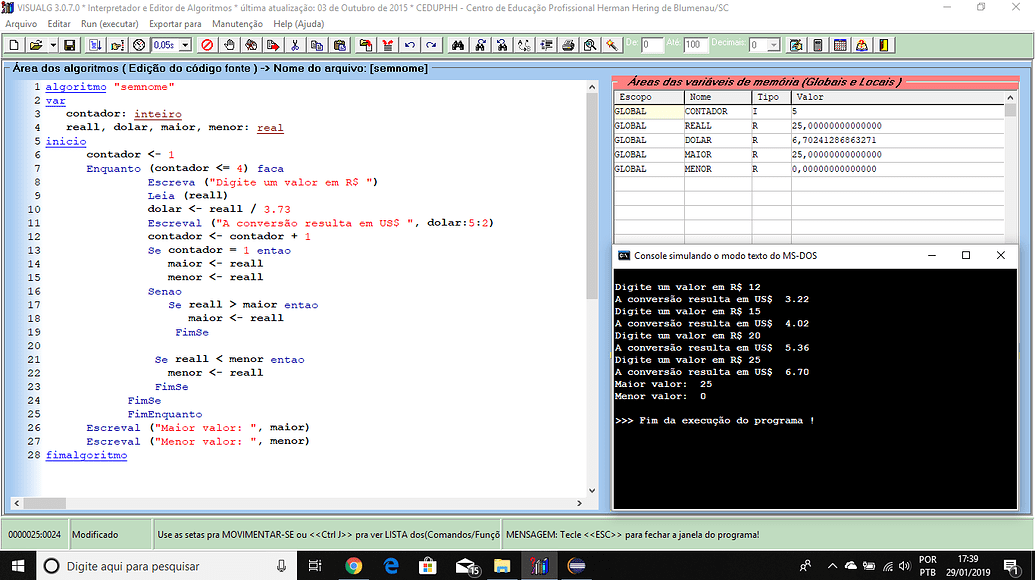This screenshot has width=1035, height=580.
Task: Open the Run (executar) menu
Action: [110, 23]
